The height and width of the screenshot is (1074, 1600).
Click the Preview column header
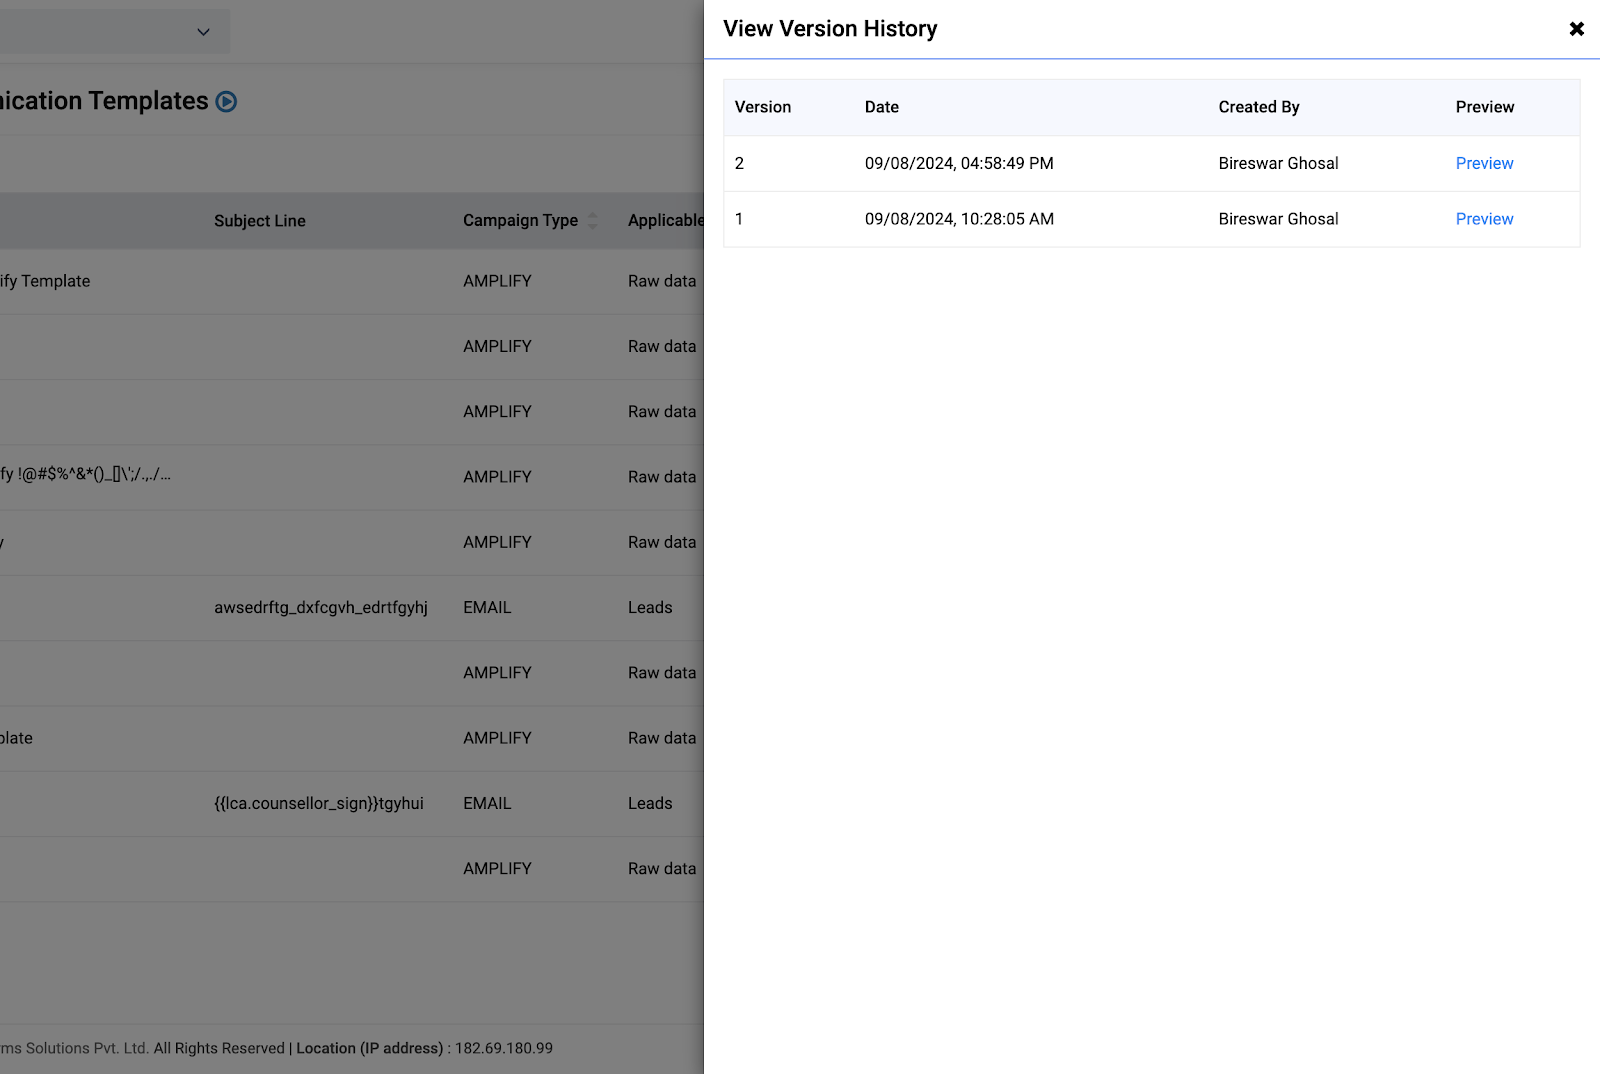pyautogui.click(x=1484, y=107)
